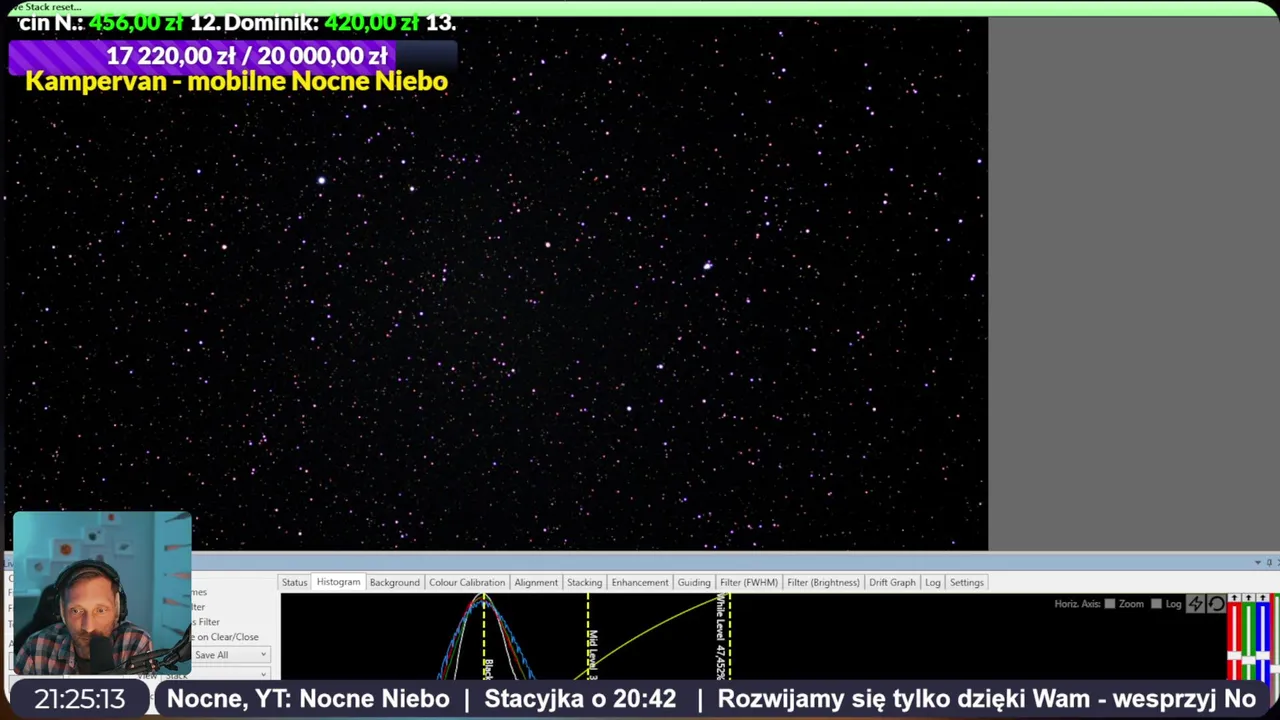Open the Filter (FWHM) tab
1280x720 pixels.
tap(748, 582)
